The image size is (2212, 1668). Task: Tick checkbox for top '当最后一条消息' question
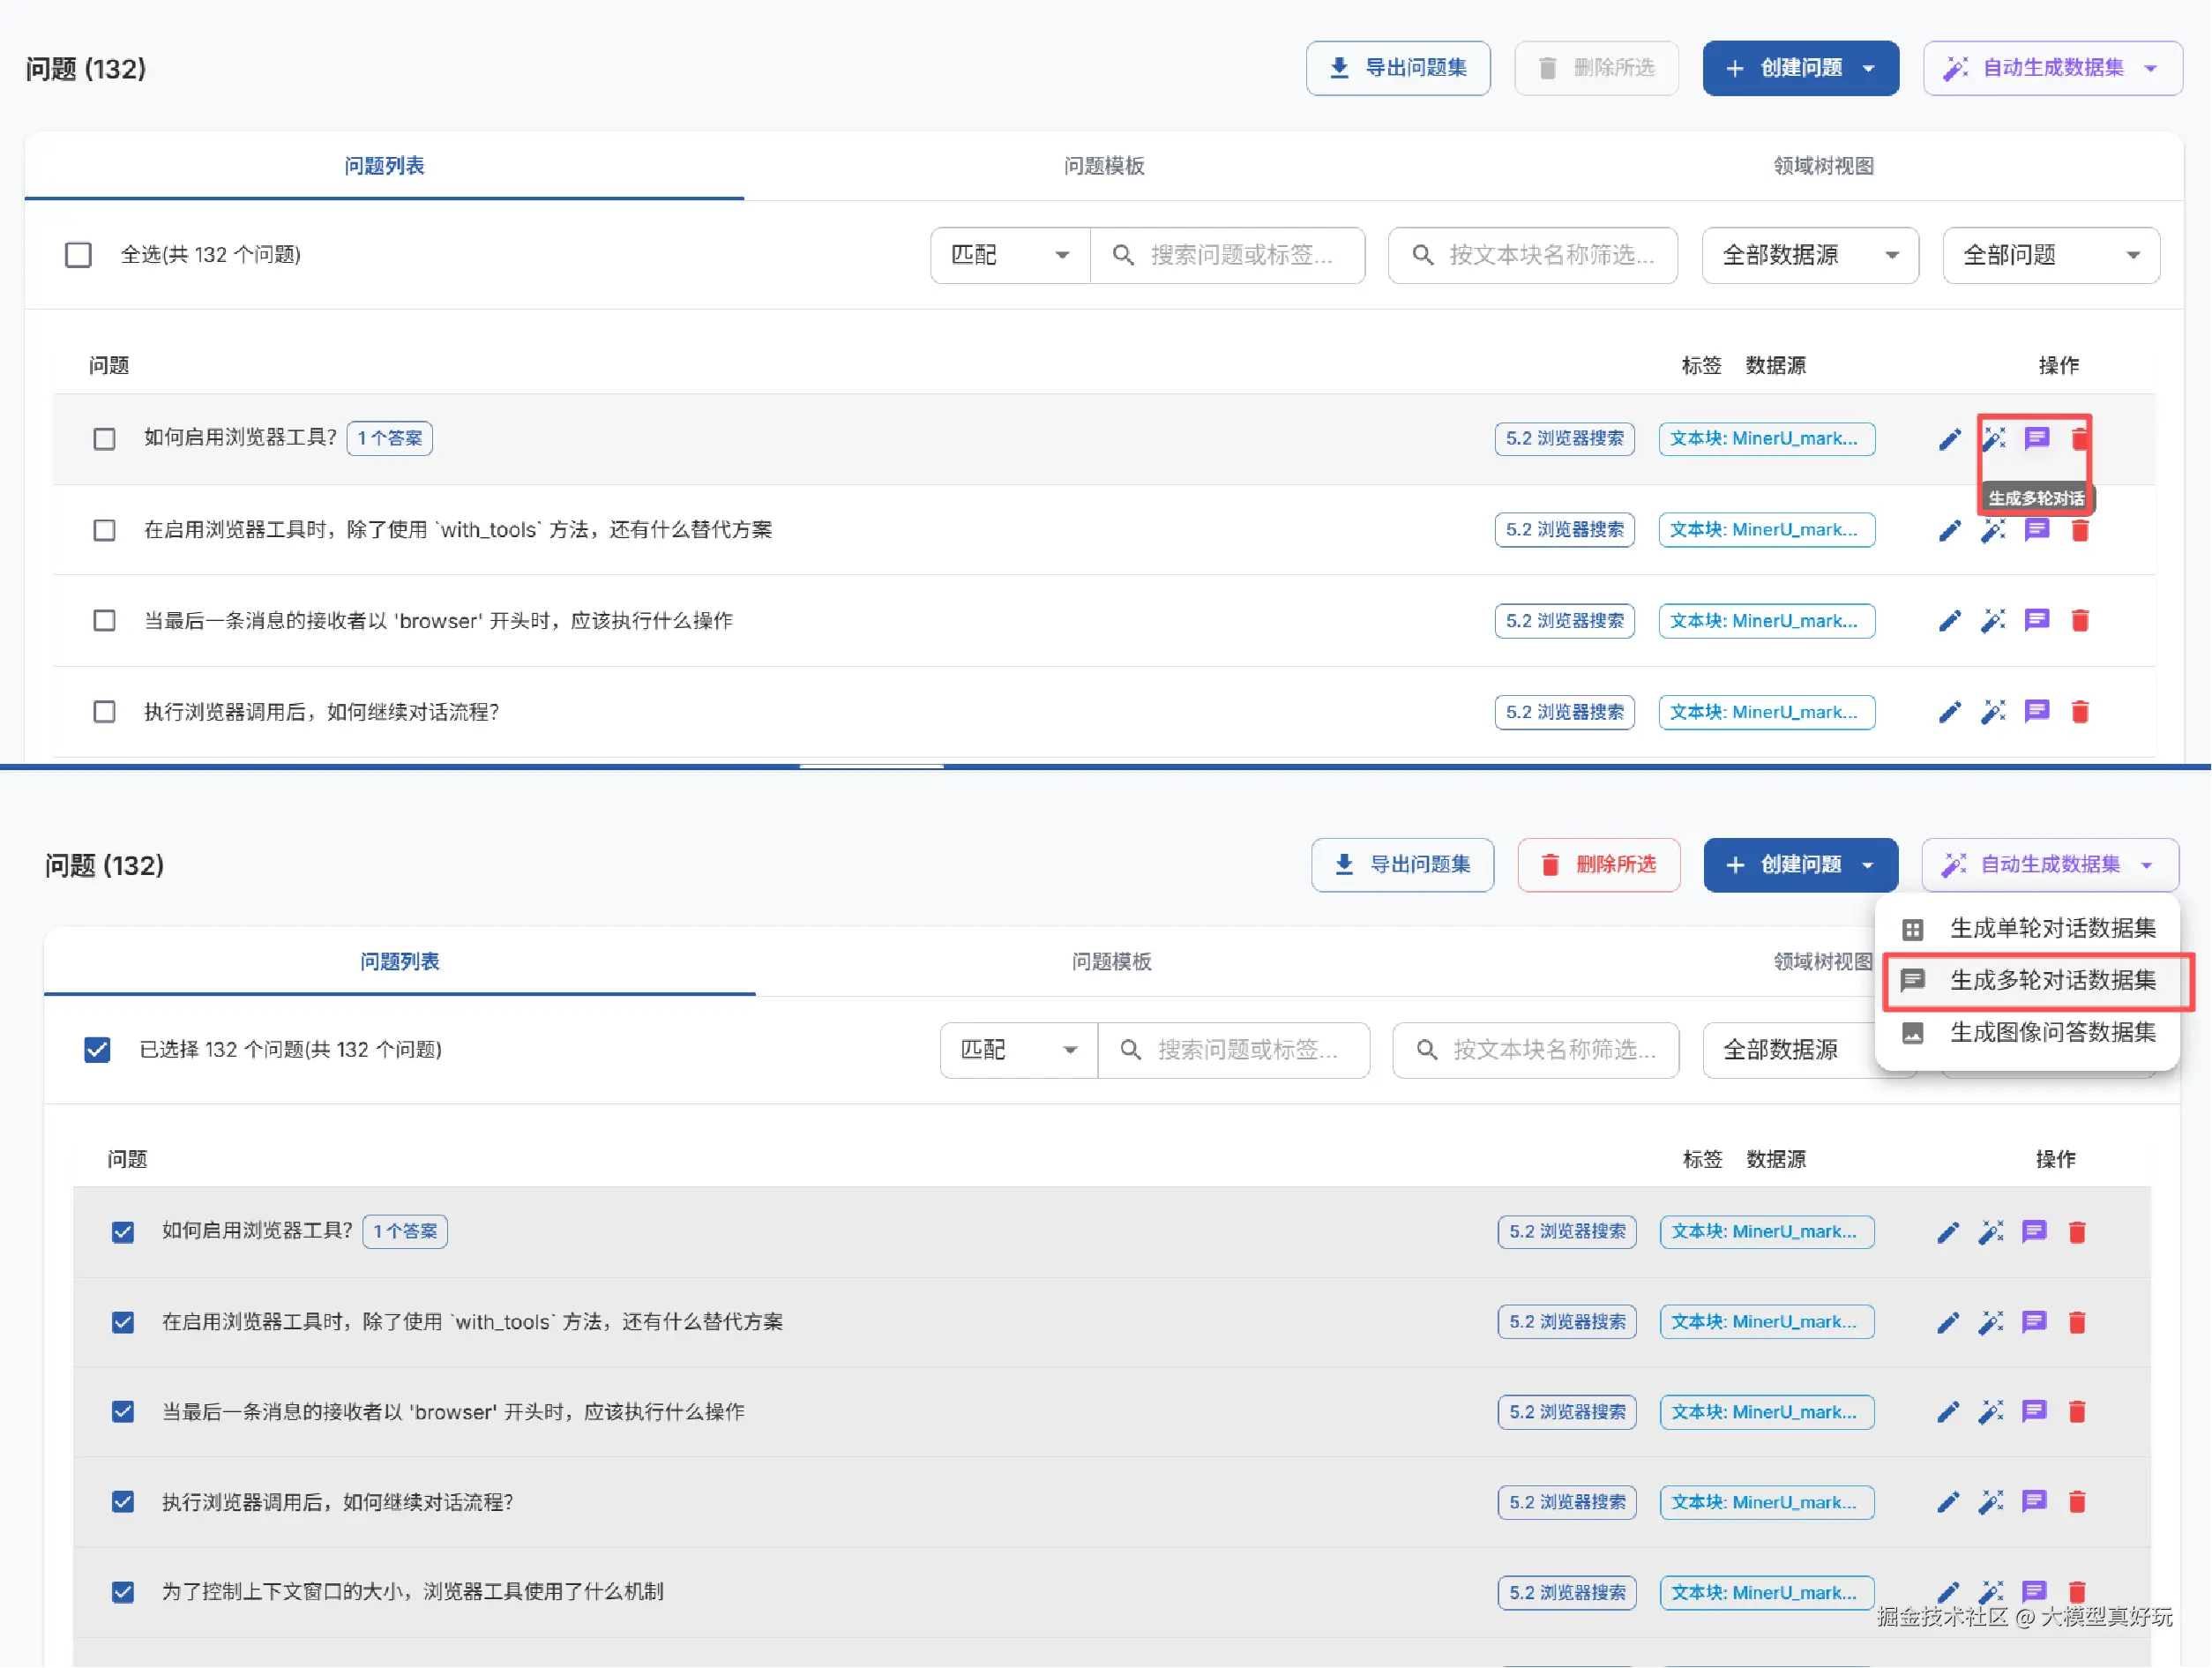pyautogui.click(x=104, y=620)
